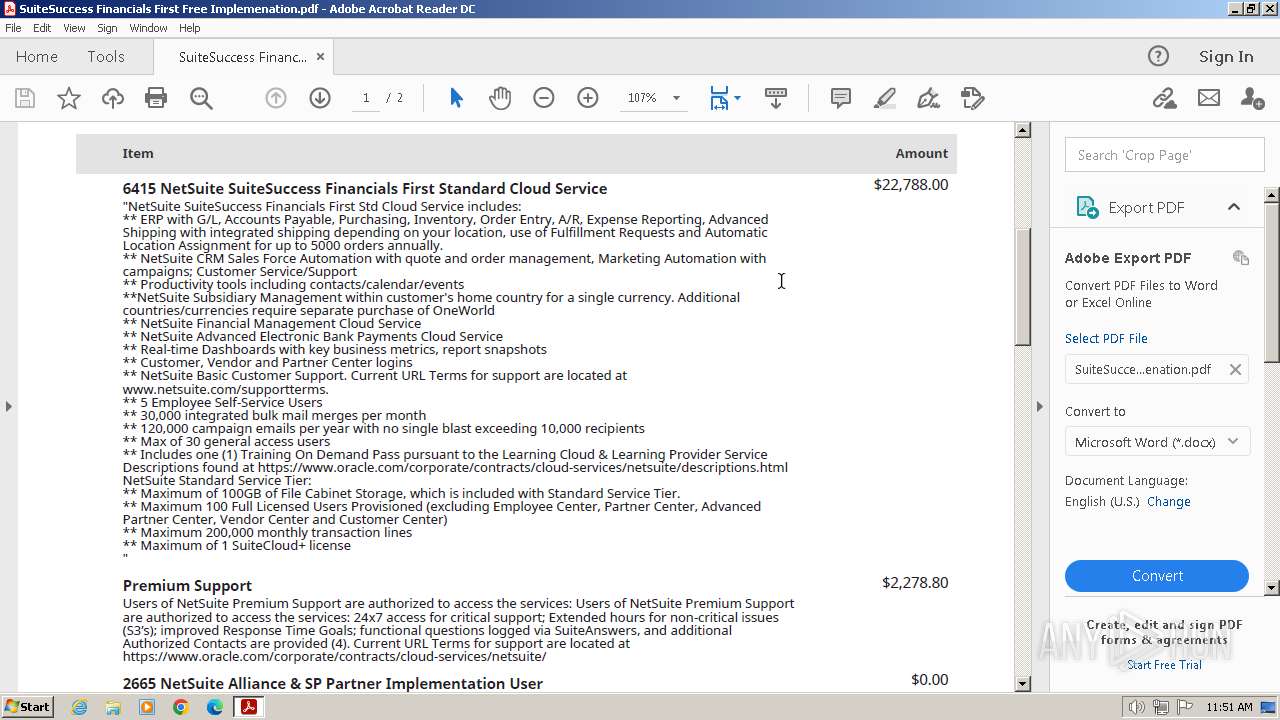Collapse the Export PDF panel chevron
The width and height of the screenshot is (1280, 720).
click(1234, 207)
